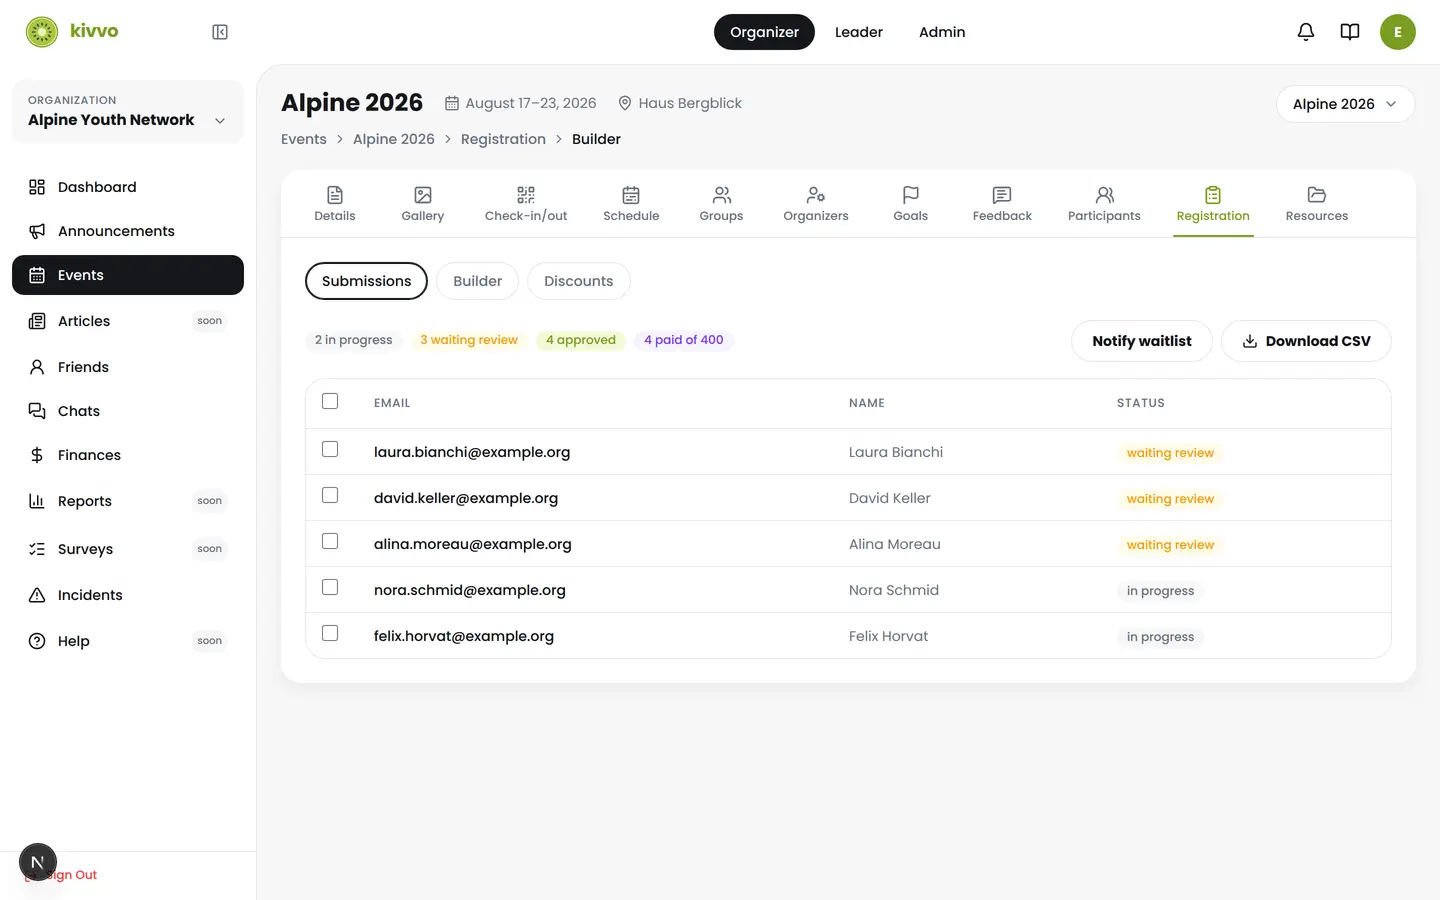Select the Discounts sub-tab
1440x900 pixels.
pyautogui.click(x=579, y=281)
